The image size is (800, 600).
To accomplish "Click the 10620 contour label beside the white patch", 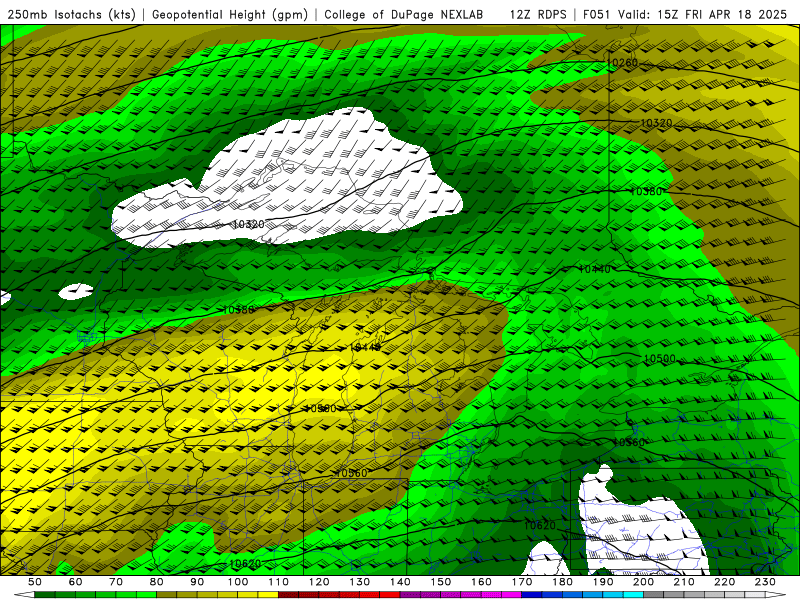I will [540, 525].
